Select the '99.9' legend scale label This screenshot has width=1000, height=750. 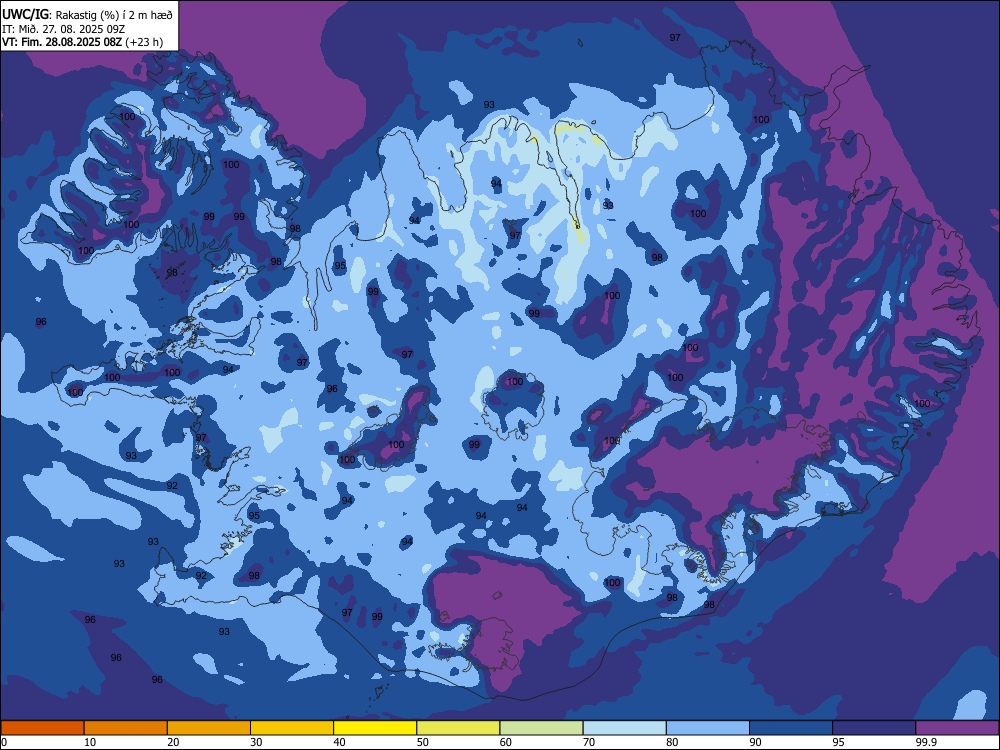925,742
